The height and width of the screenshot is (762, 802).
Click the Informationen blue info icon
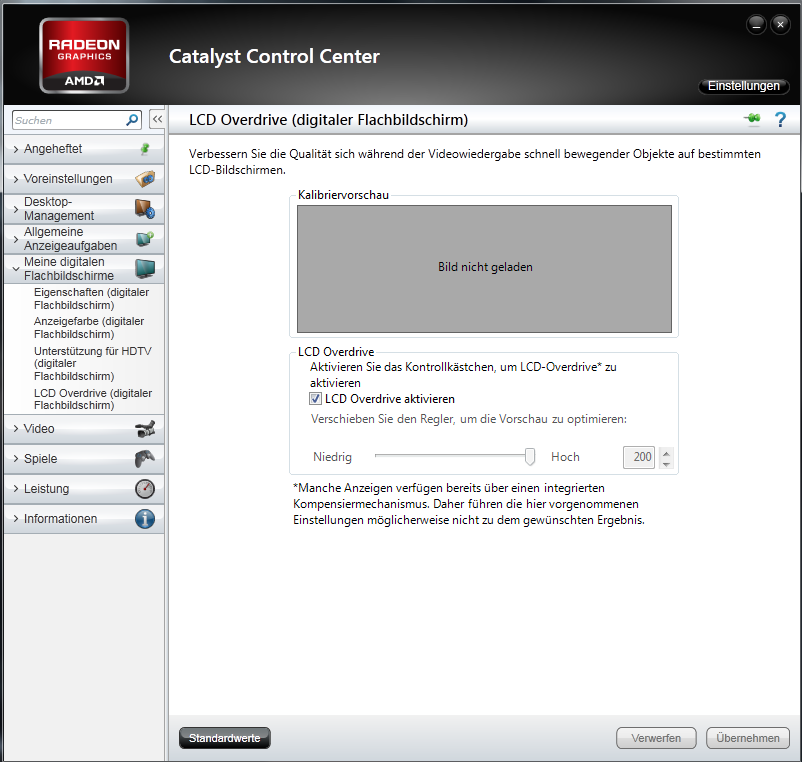tap(145, 519)
